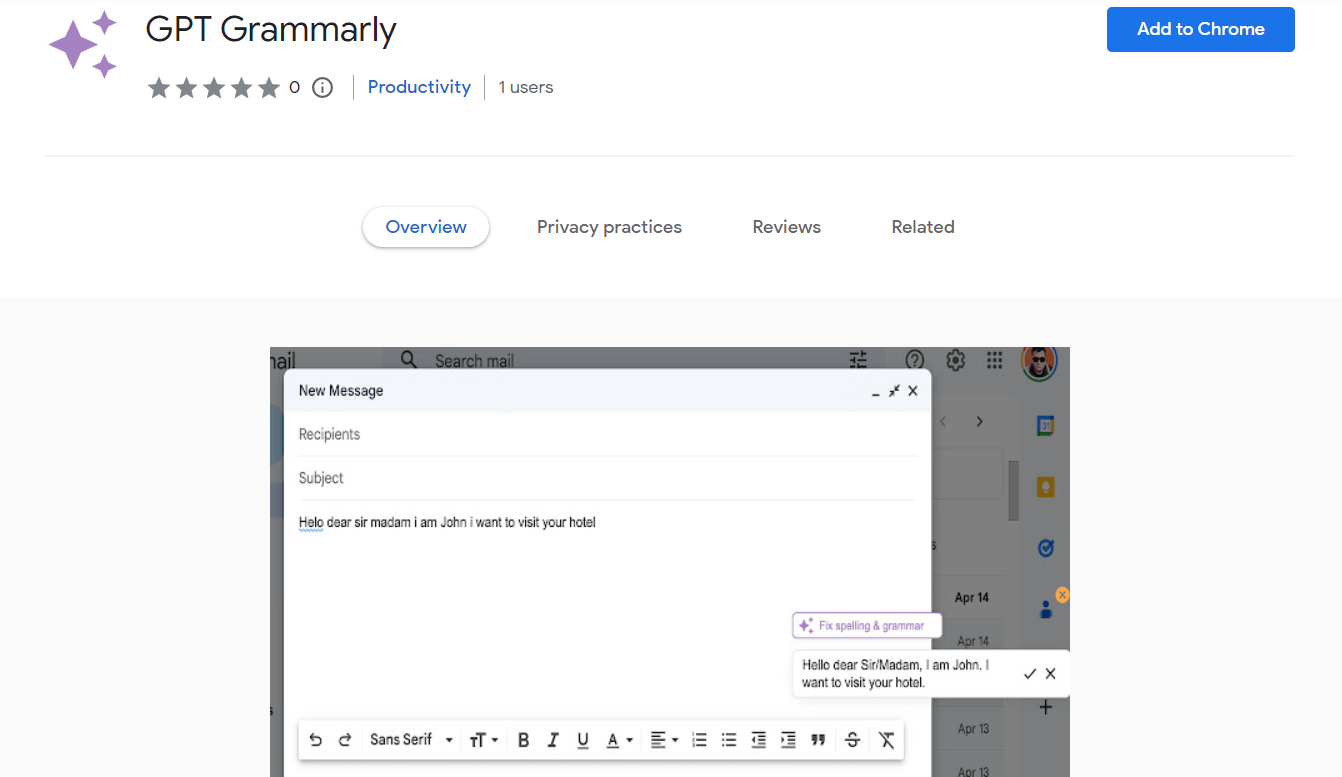This screenshot has width=1342, height=777.
Task: Open the text color dropdown
Action: click(620, 740)
